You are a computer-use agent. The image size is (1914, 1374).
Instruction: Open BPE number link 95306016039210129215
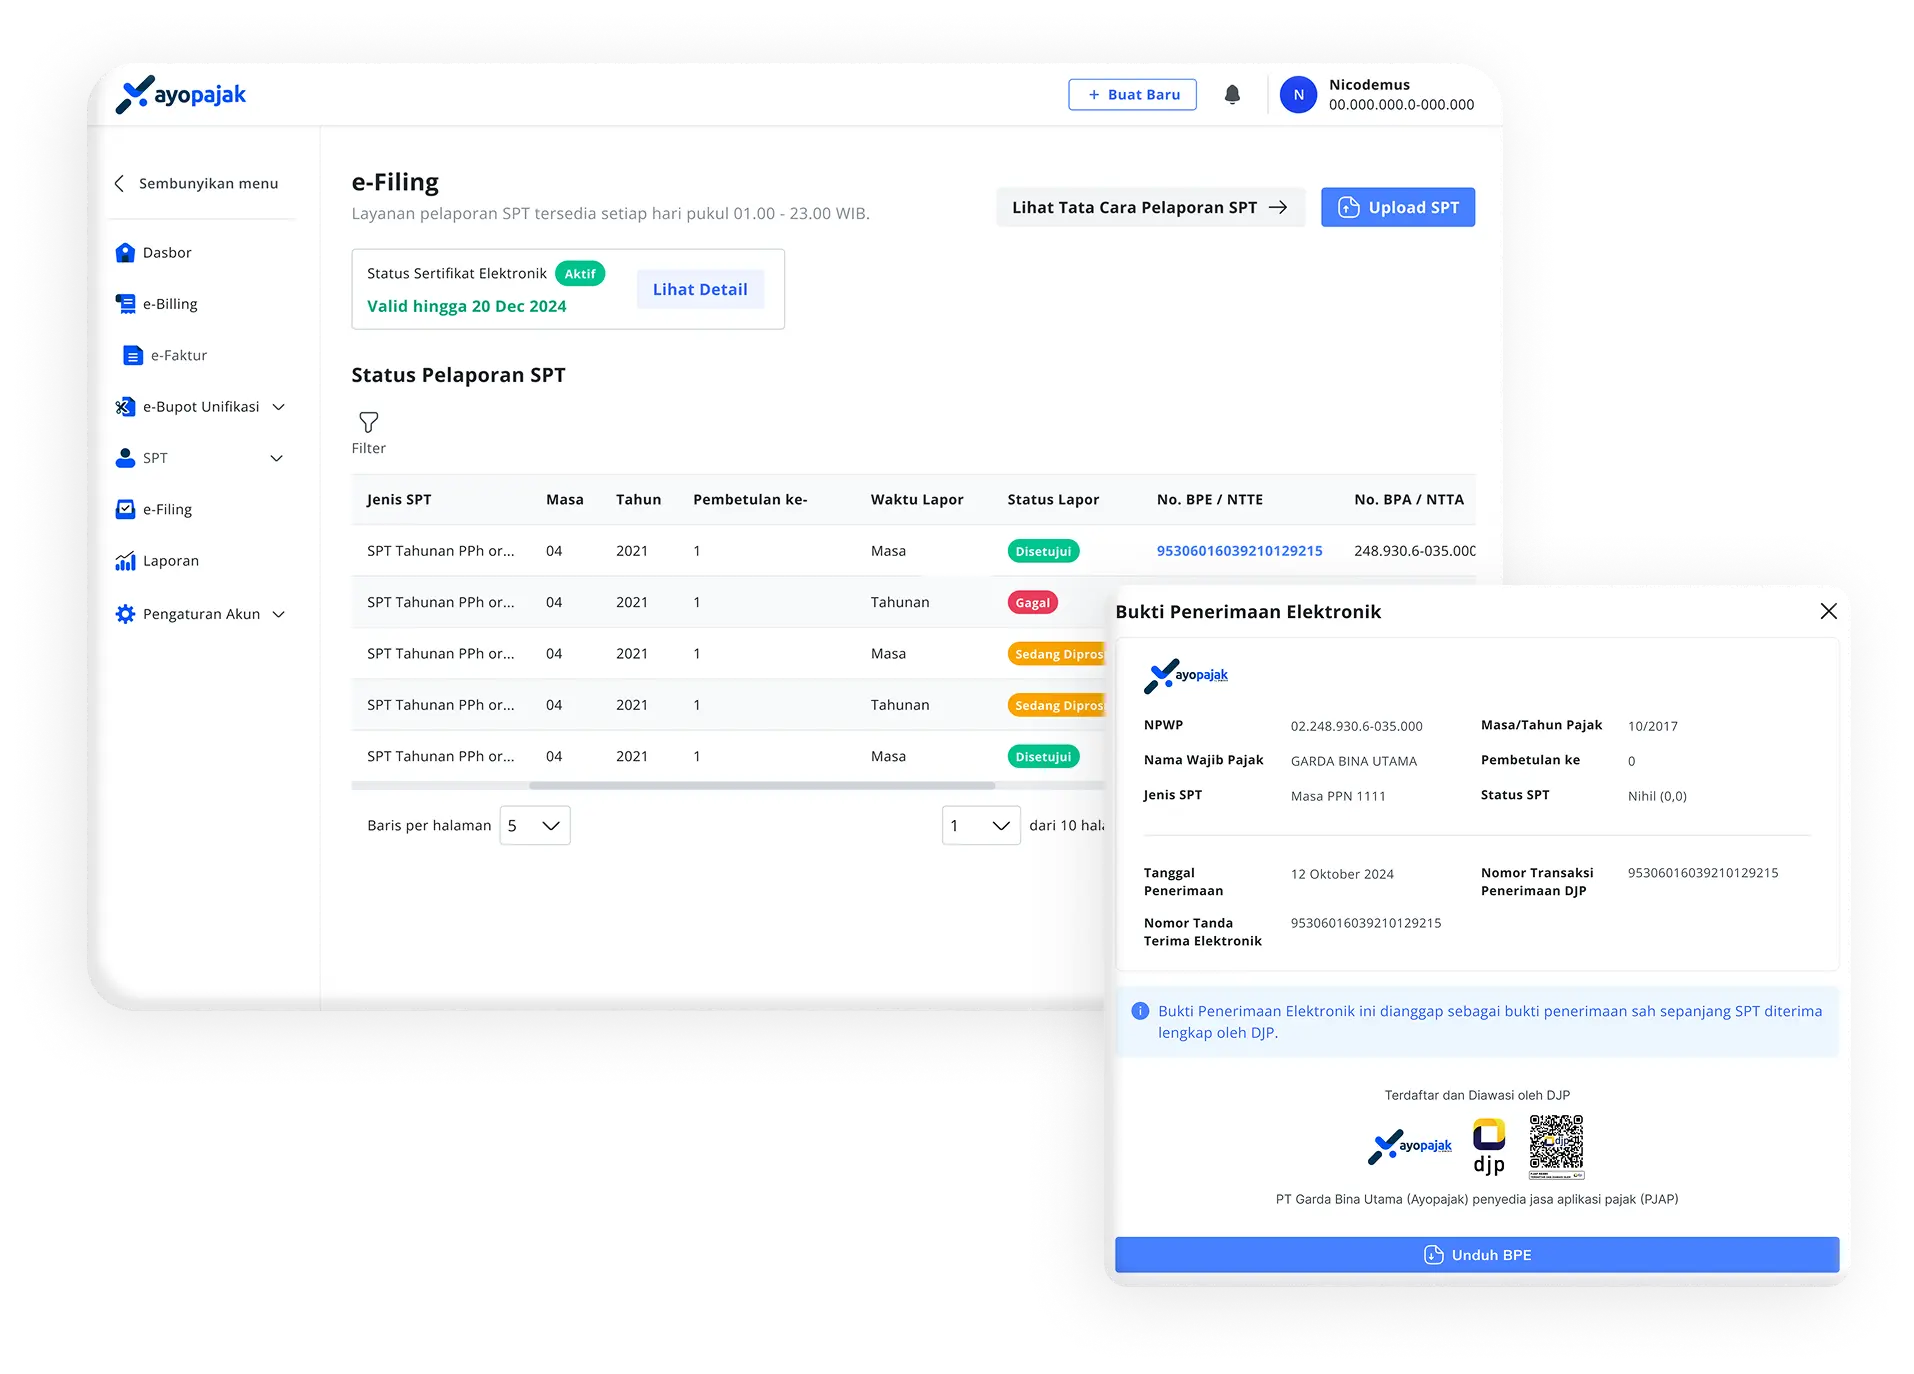click(1239, 551)
